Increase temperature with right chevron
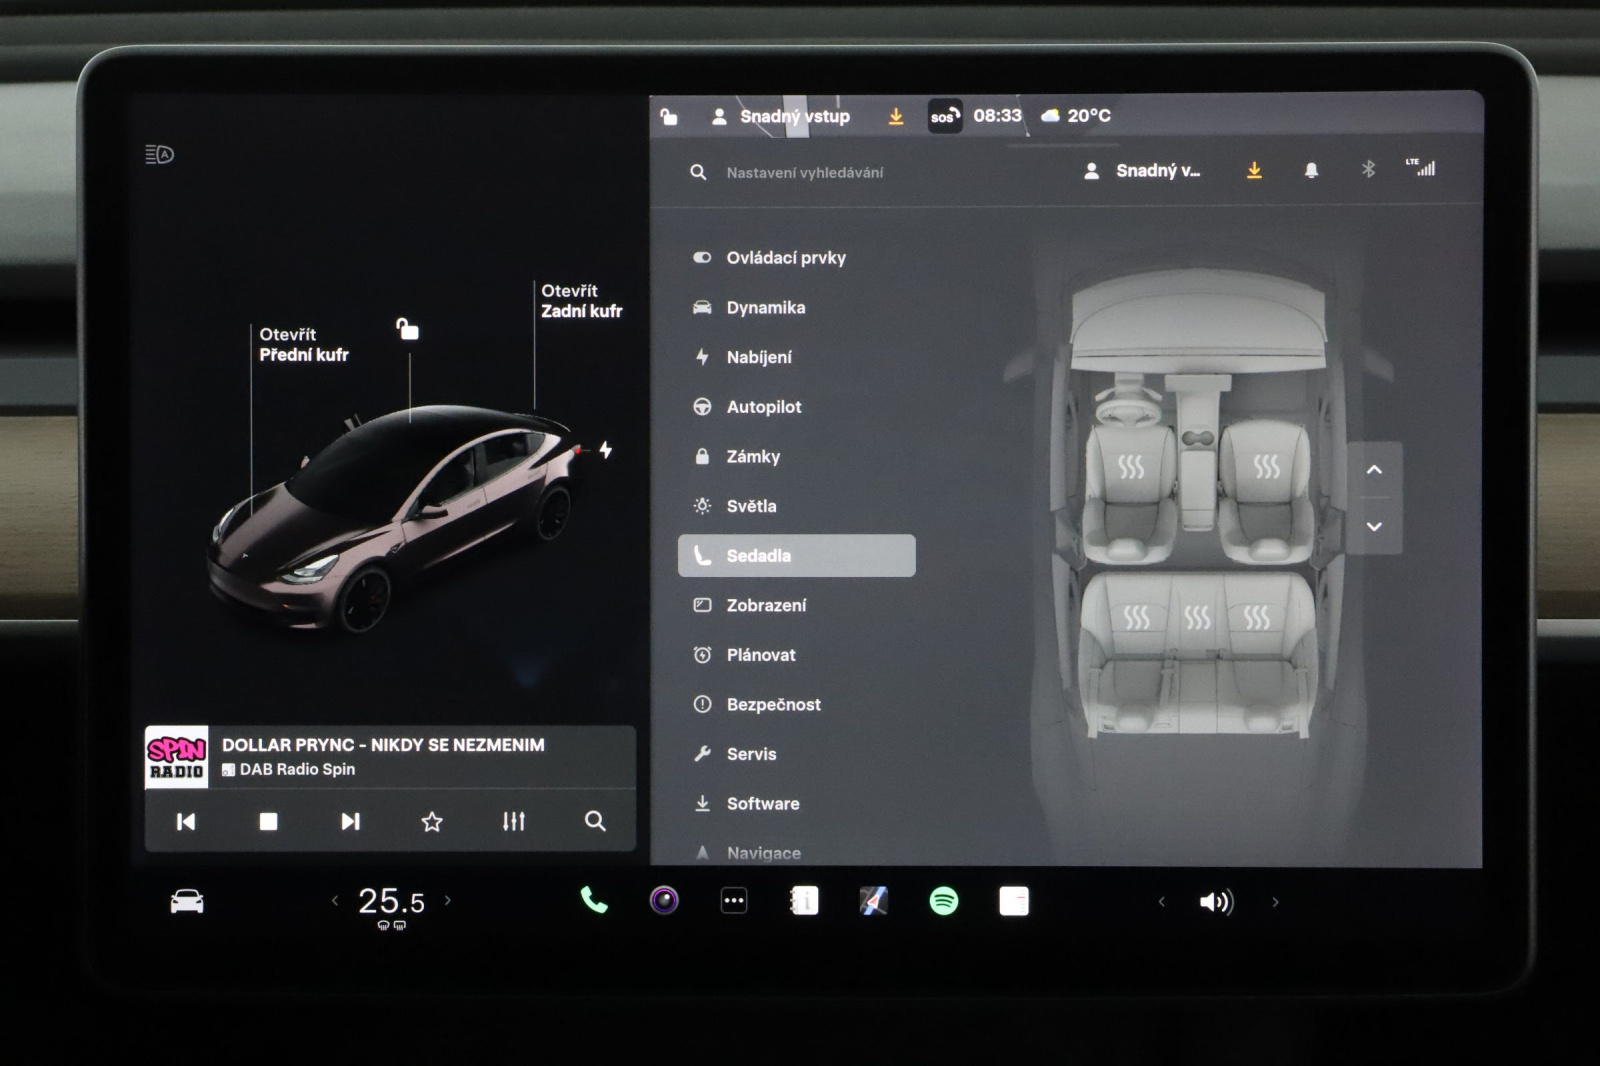1600x1066 pixels. click(448, 901)
